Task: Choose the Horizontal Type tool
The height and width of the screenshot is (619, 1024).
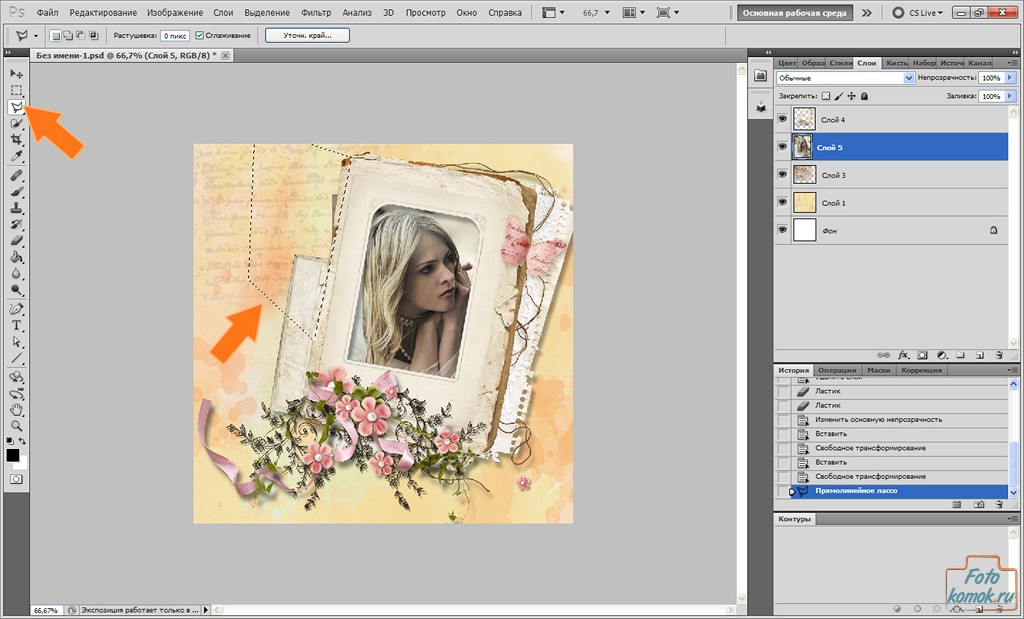Action: point(16,325)
